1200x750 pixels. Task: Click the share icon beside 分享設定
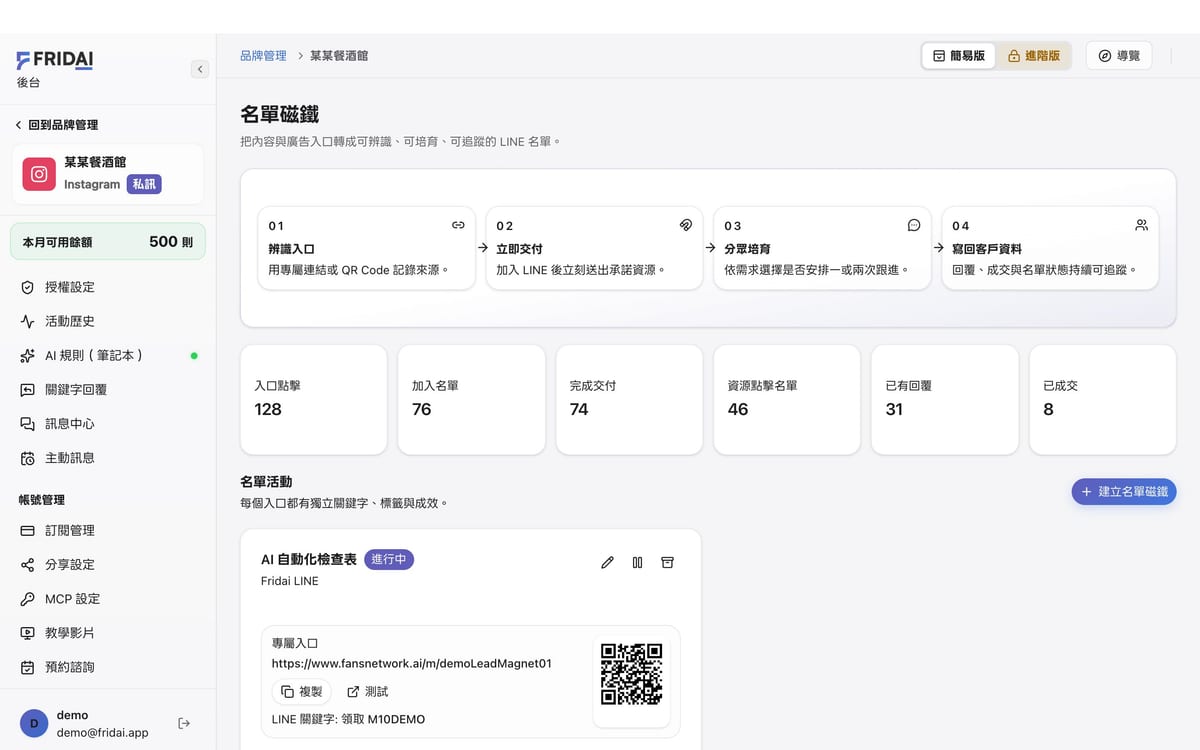tap(28, 564)
